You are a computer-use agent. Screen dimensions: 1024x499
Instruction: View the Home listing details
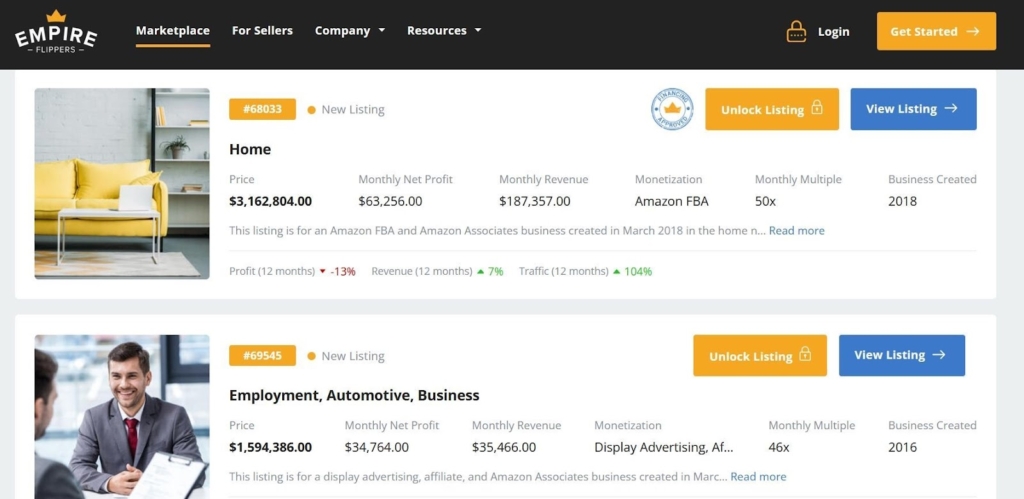[x=913, y=109]
